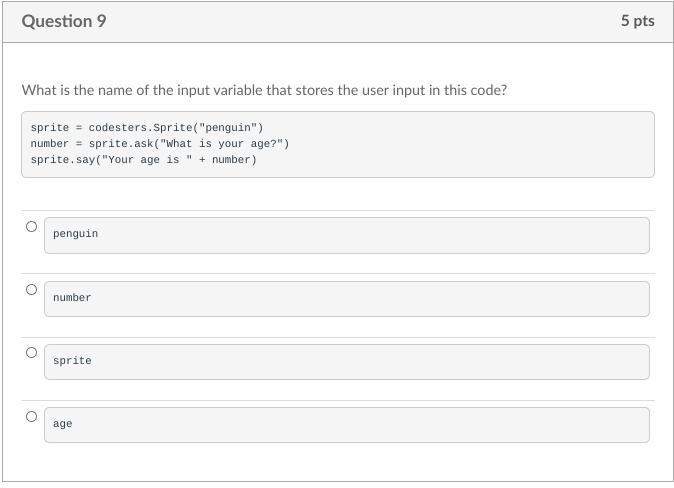Click the sprite.ask call in the code
Screen dimensions: 674x488
(x=122, y=143)
